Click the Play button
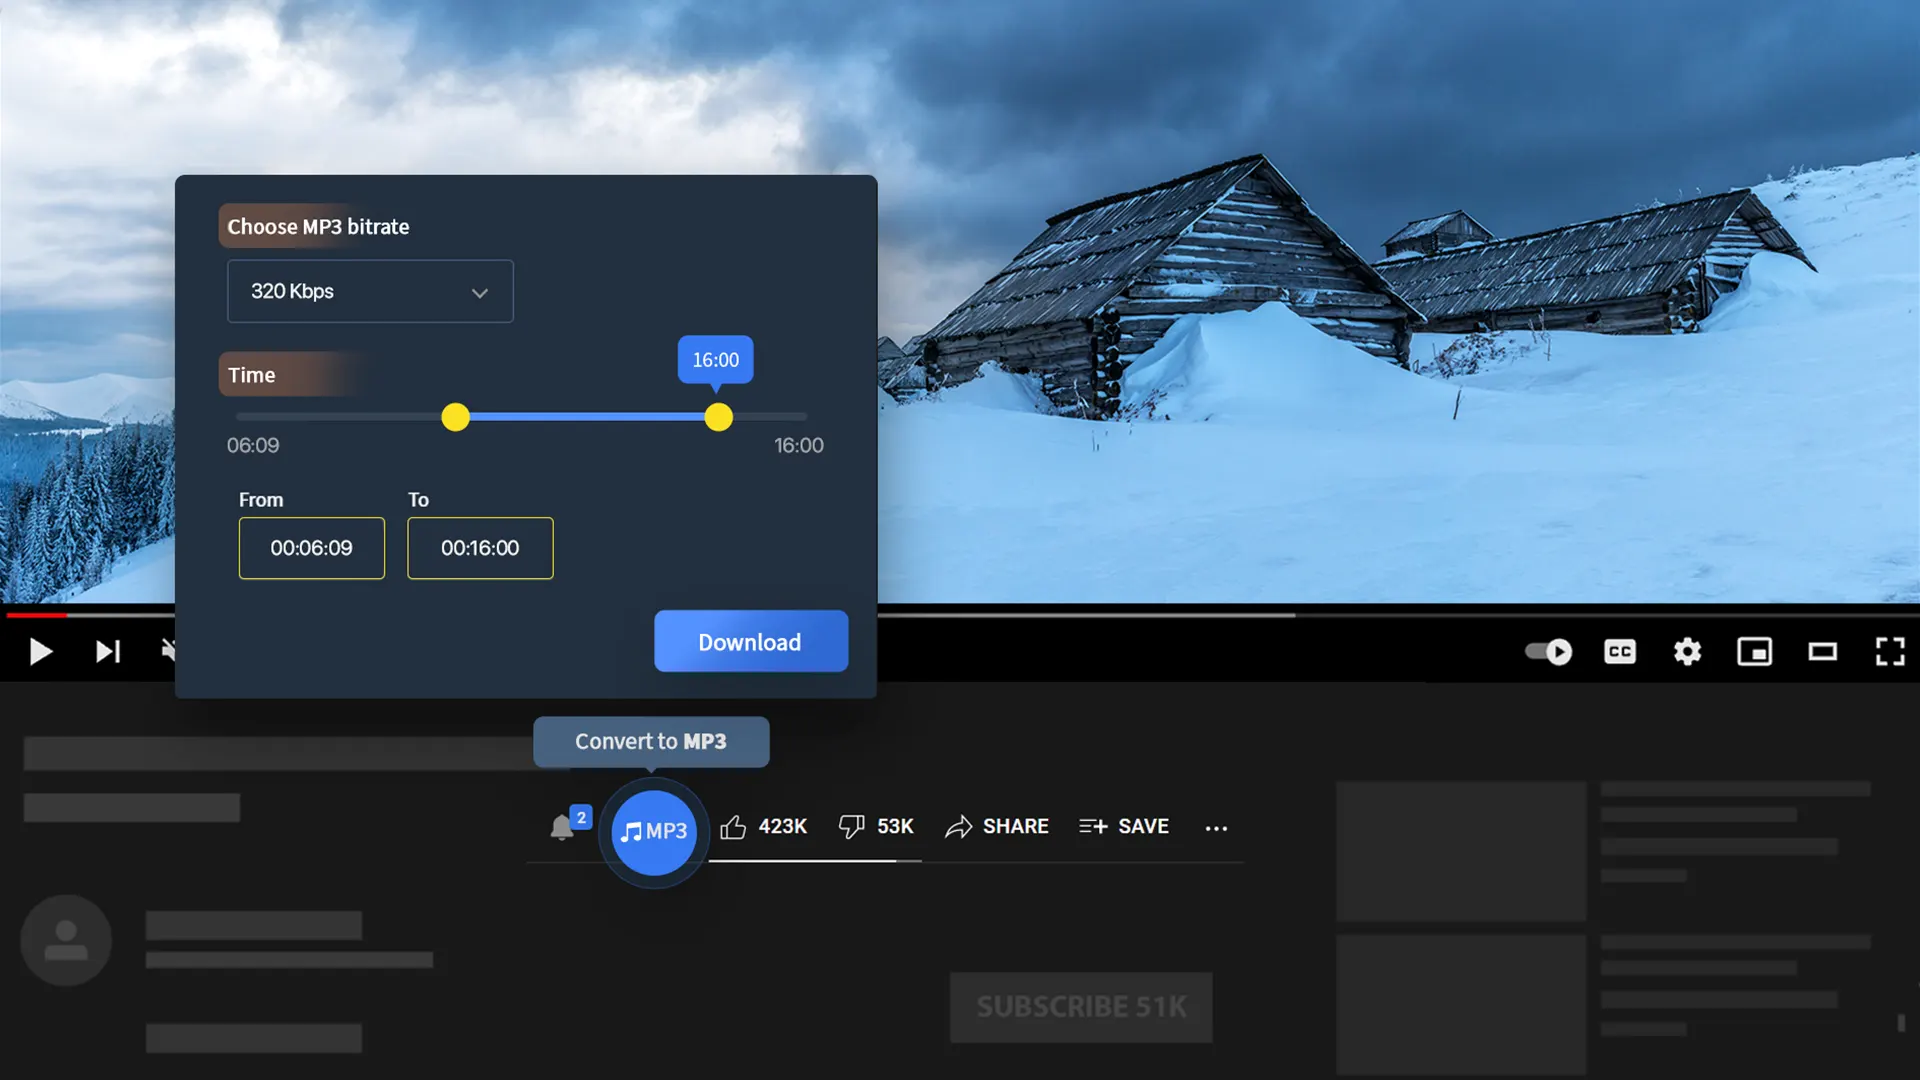 click(x=40, y=650)
